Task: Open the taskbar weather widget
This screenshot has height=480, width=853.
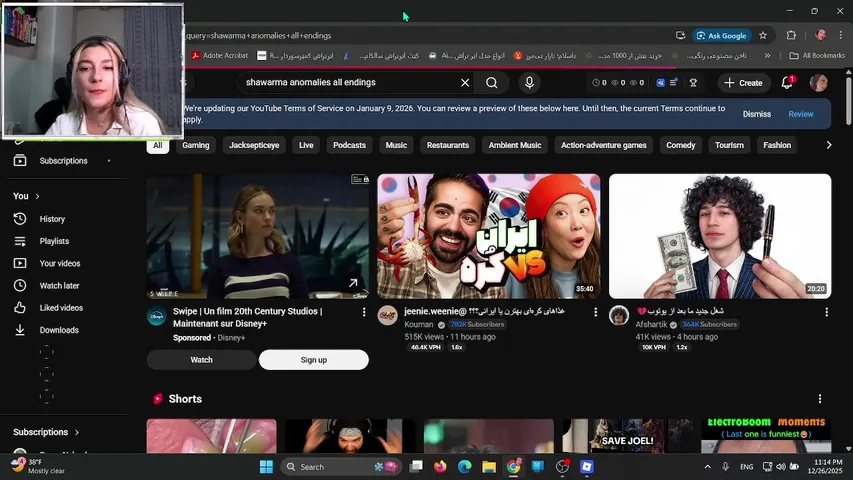Action: pyautogui.click(x=37, y=466)
